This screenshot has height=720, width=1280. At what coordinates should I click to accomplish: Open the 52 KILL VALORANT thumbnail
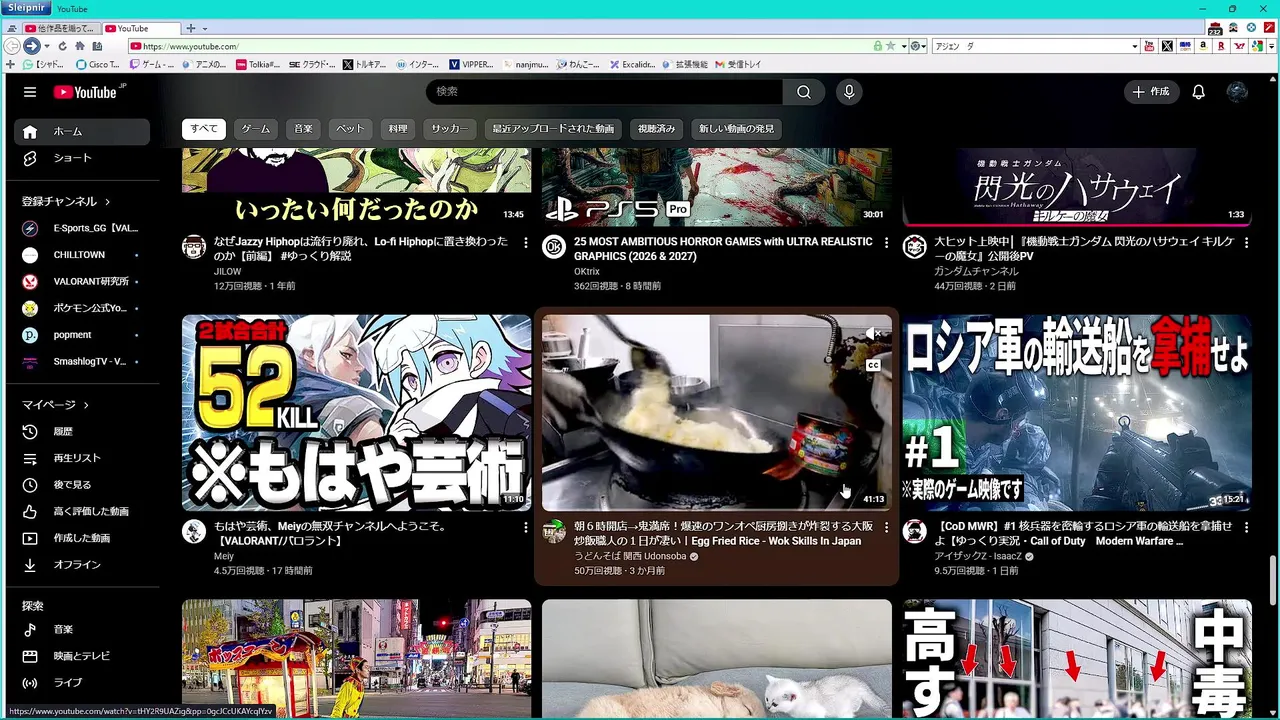pyautogui.click(x=357, y=413)
